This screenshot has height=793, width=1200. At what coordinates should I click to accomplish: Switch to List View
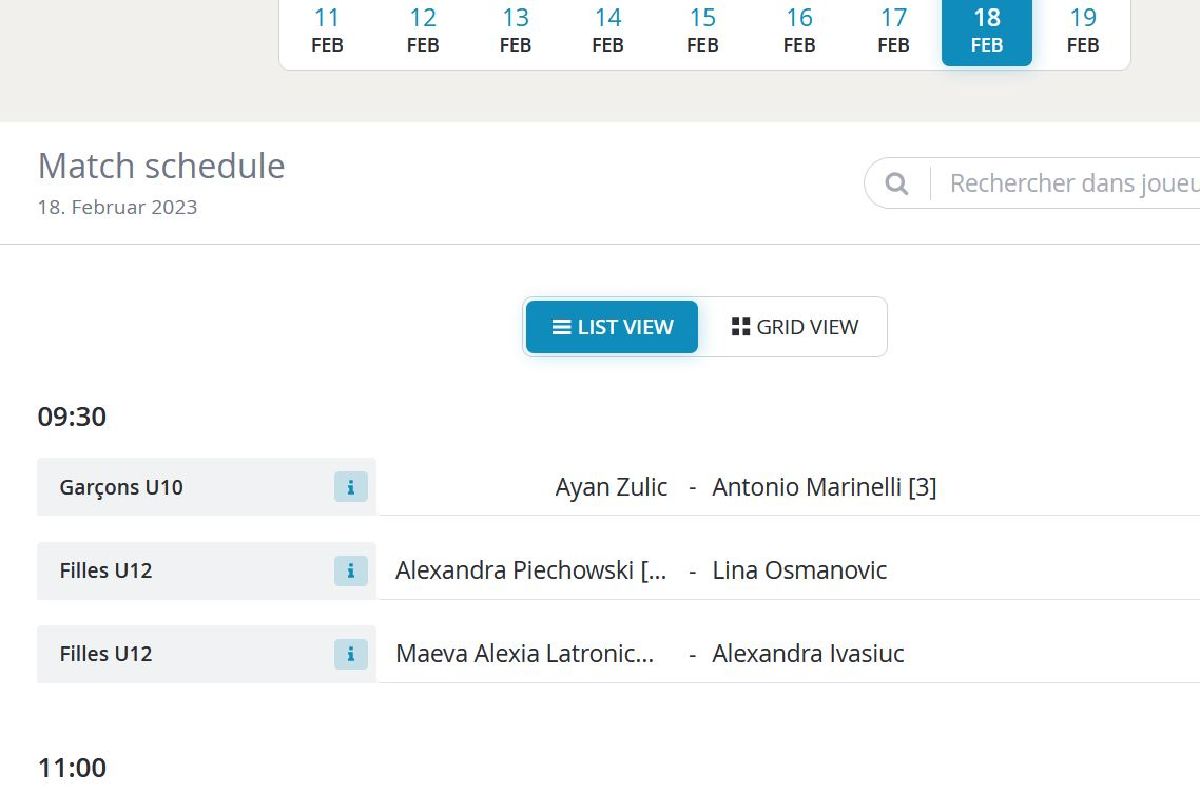point(612,327)
